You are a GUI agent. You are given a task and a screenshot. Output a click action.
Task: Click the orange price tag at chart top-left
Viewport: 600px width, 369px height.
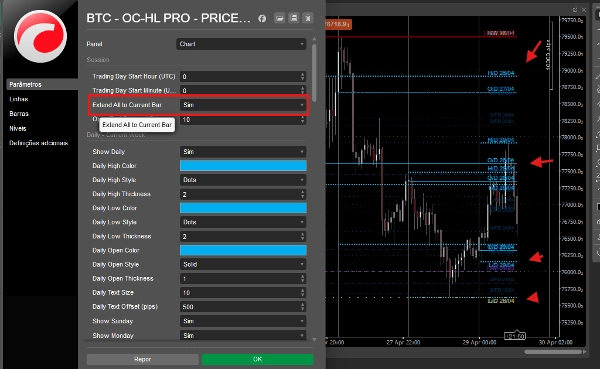click(338, 24)
